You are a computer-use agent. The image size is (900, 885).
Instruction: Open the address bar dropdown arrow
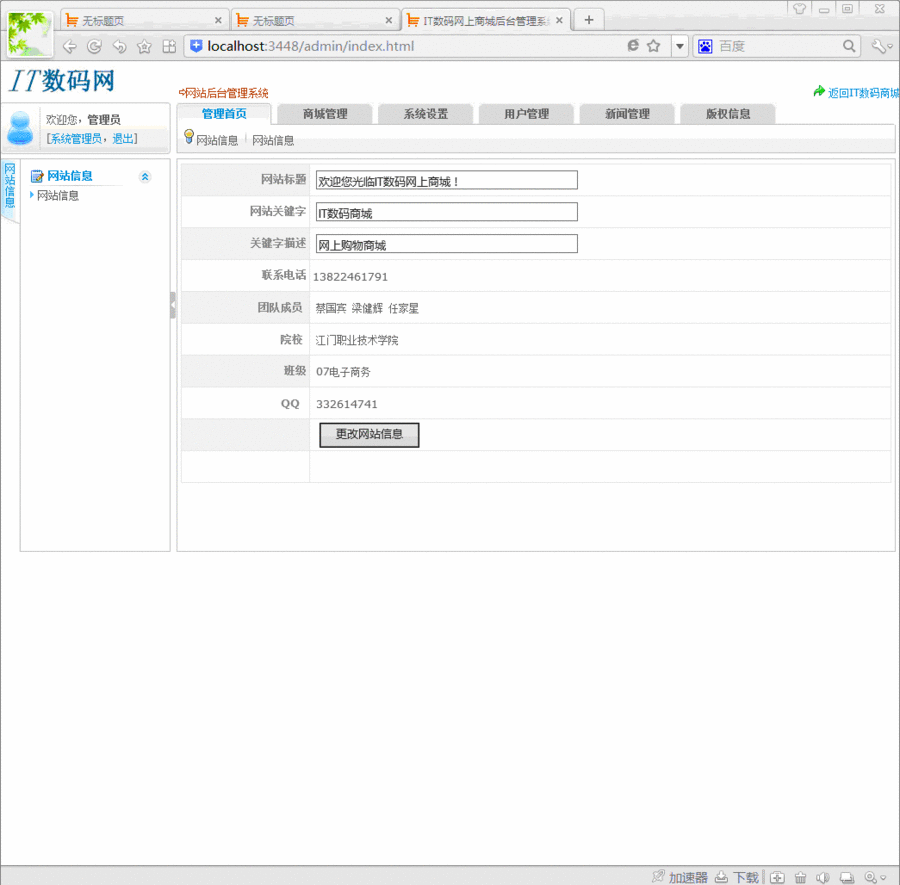(680, 46)
